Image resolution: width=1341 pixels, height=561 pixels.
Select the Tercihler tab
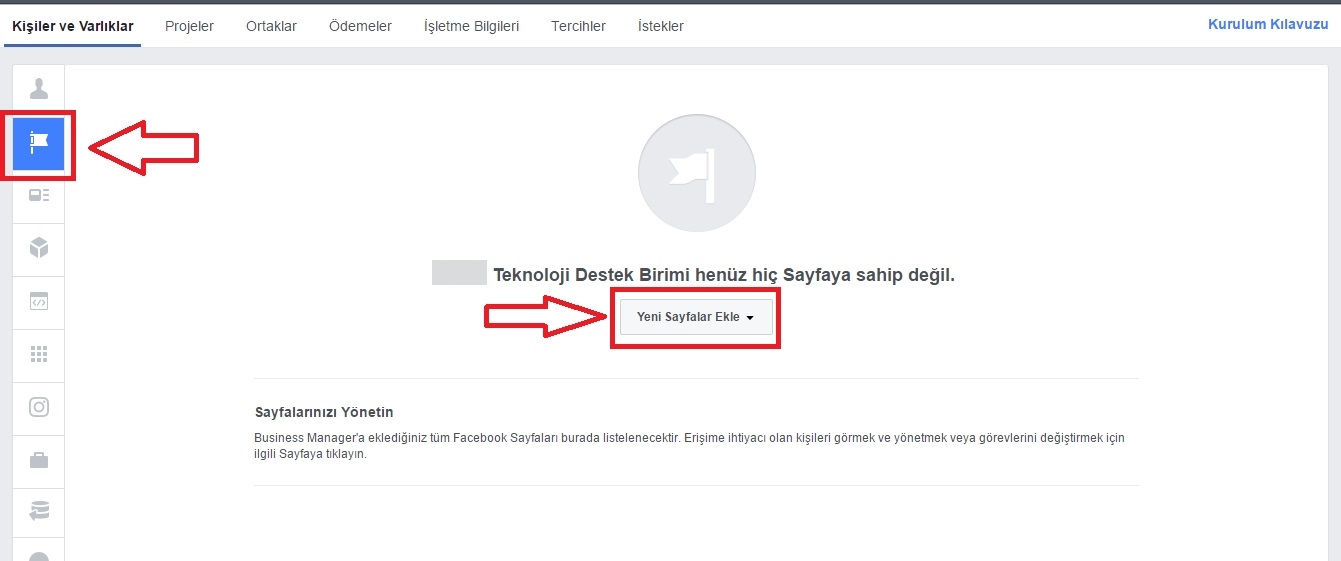[x=578, y=26]
